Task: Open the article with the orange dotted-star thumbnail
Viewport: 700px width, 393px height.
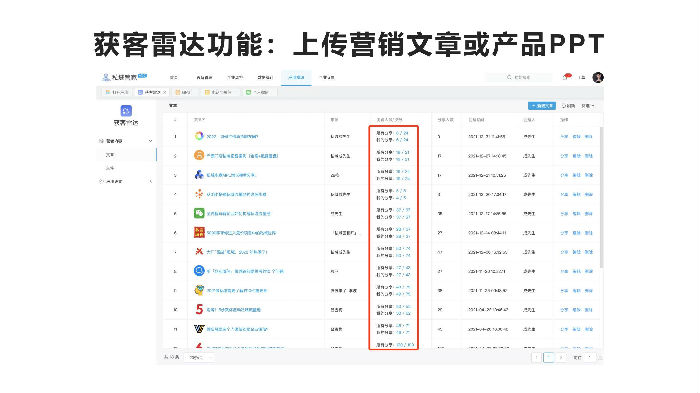Action: (x=199, y=193)
